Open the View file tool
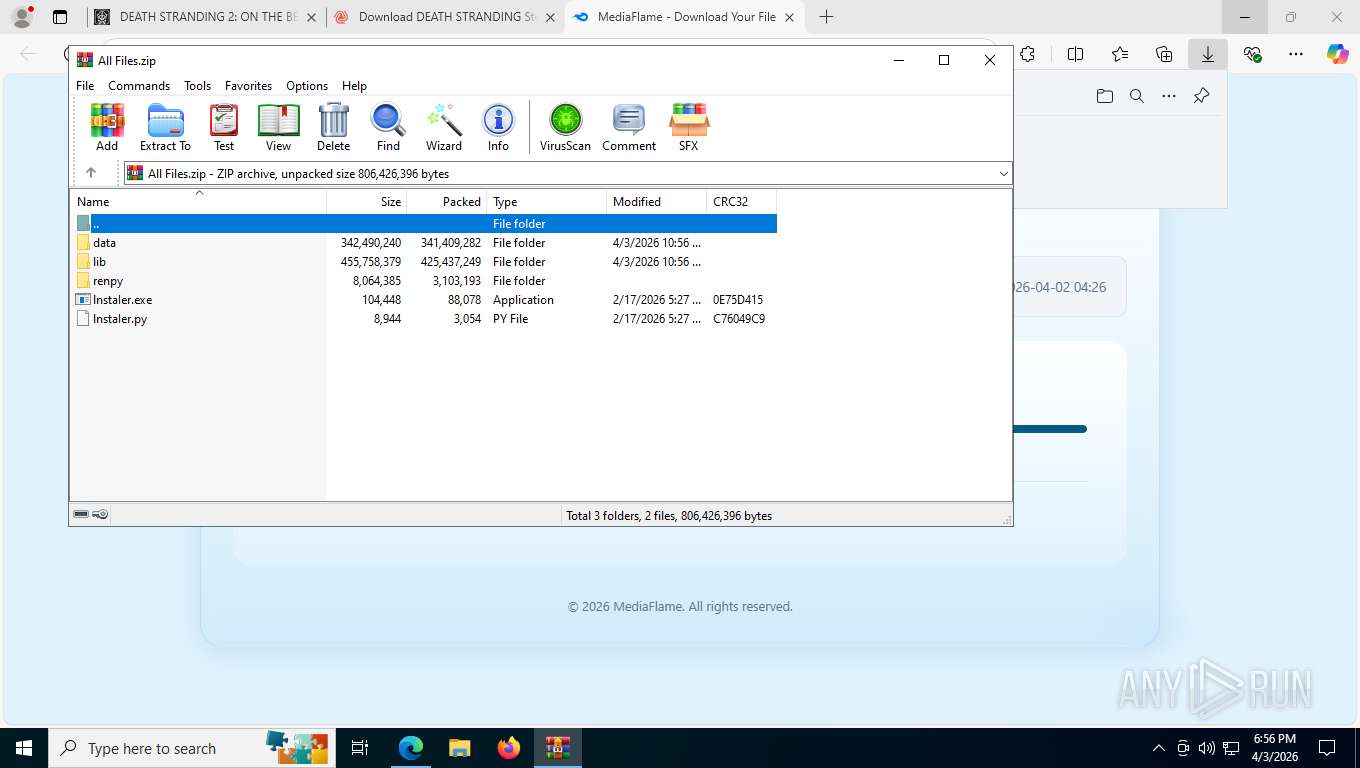Image resolution: width=1360 pixels, height=768 pixels. coord(278,127)
